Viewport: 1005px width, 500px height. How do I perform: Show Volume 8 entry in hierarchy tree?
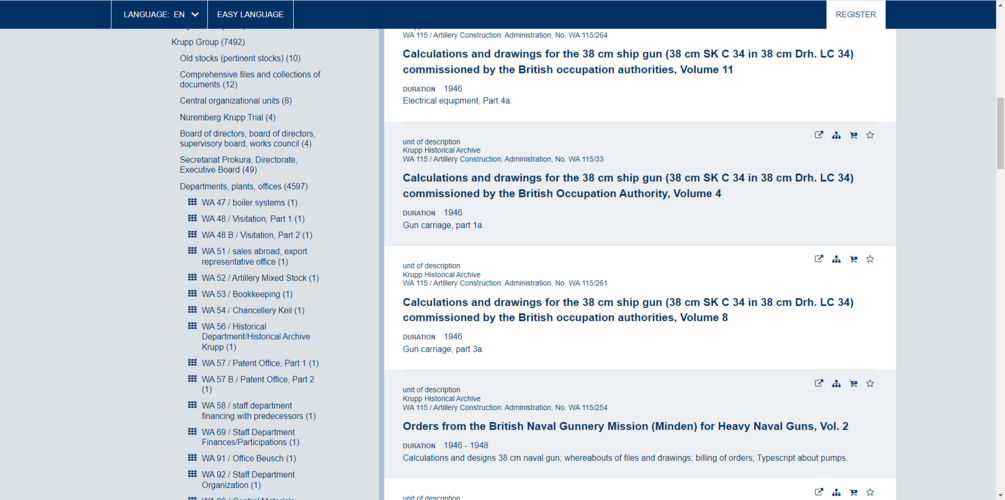tap(836, 259)
